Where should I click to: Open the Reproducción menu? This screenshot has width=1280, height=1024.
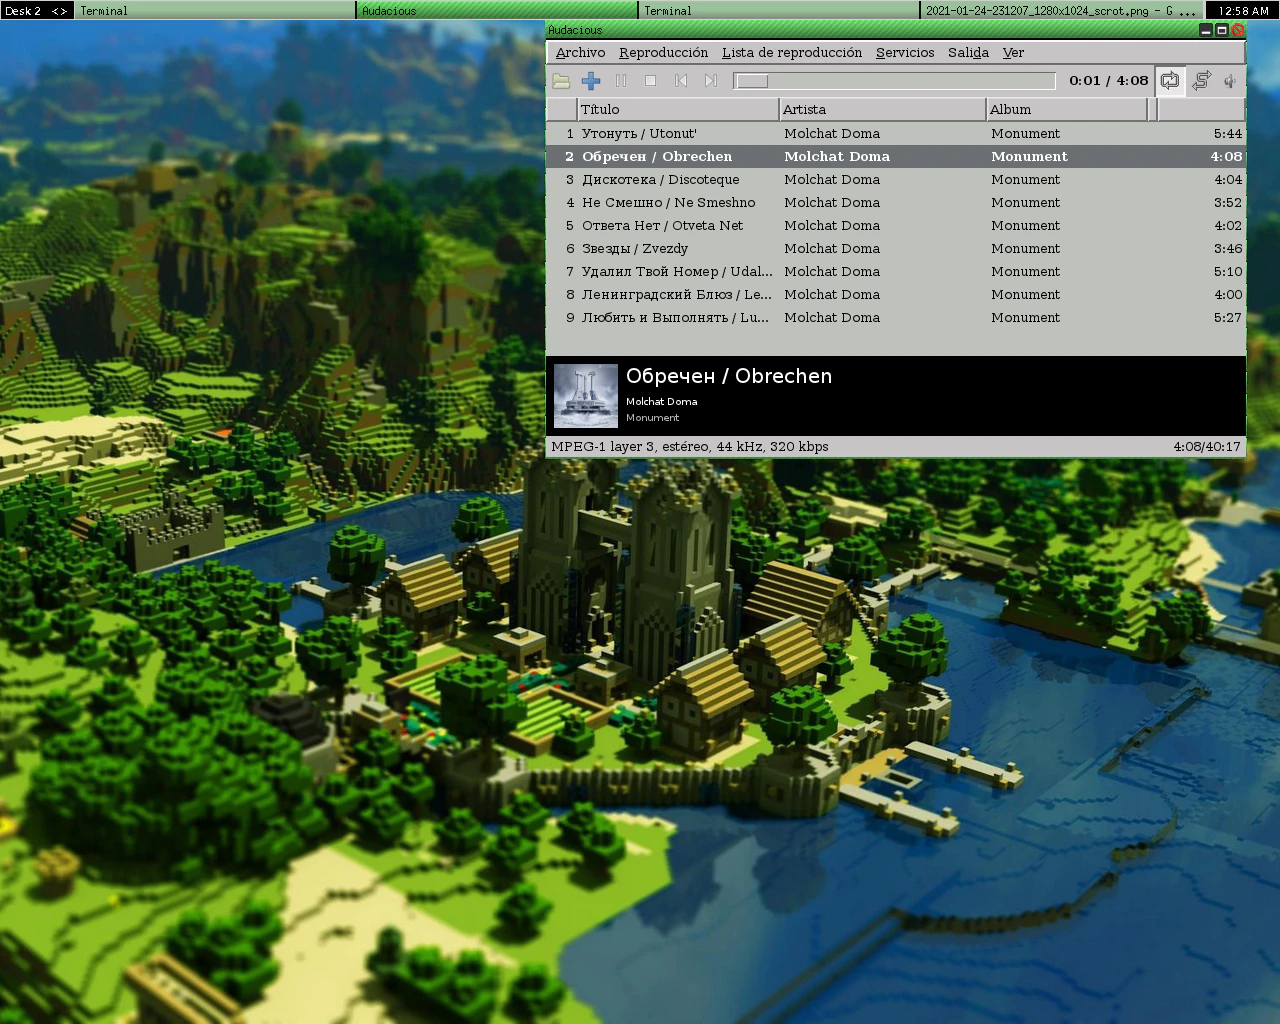(x=663, y=53)
